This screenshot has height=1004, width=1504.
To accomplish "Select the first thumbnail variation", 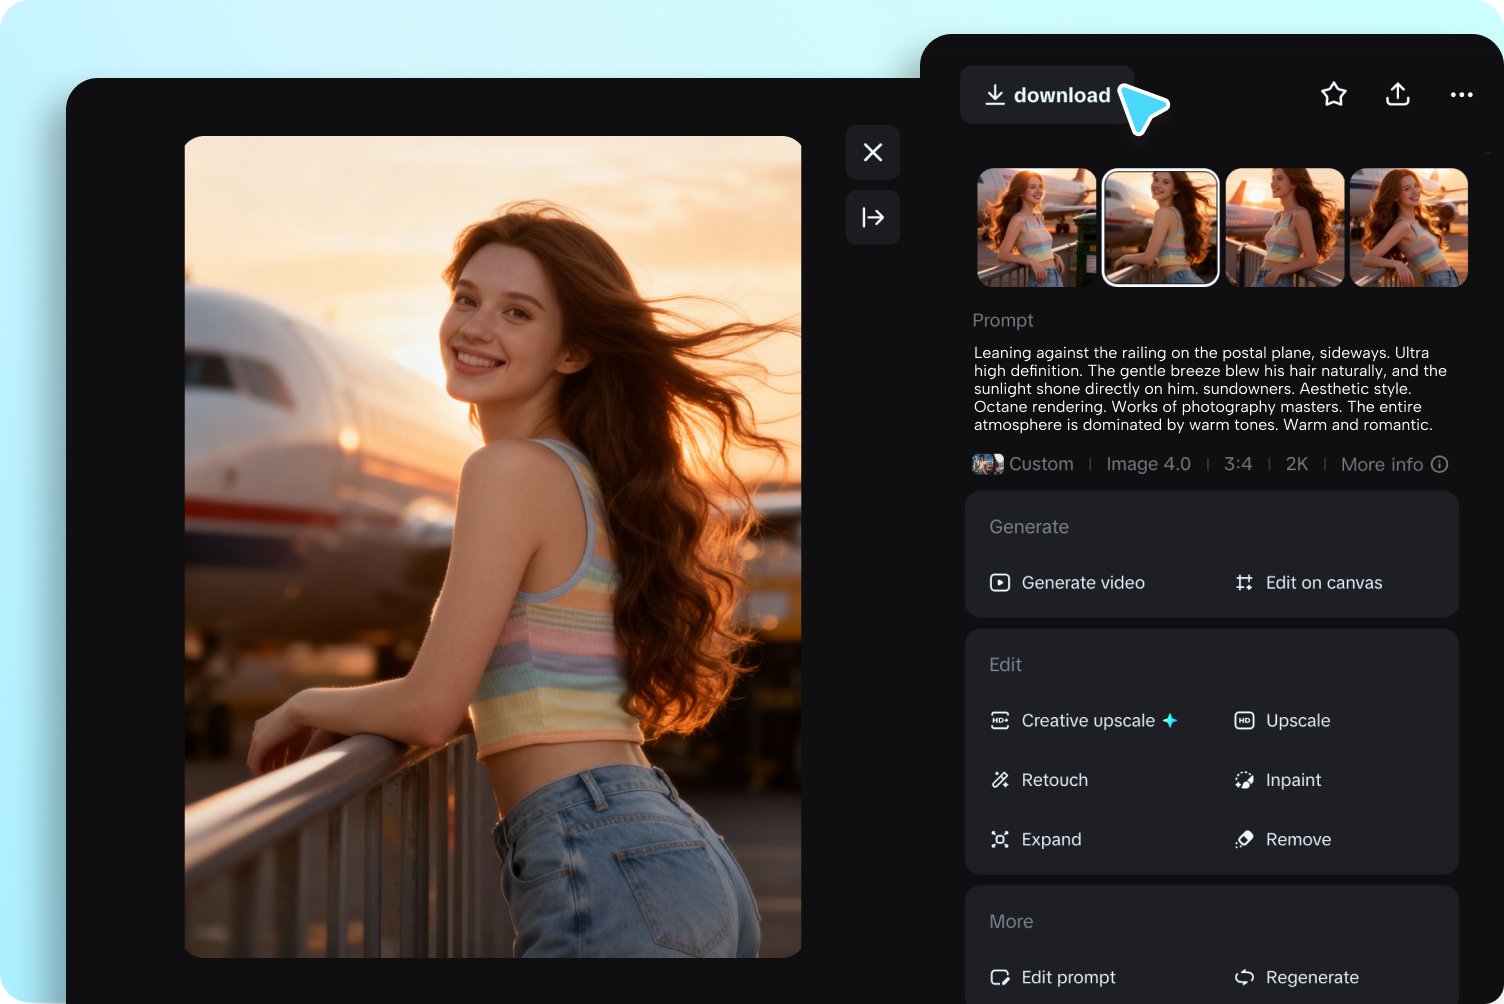I will pos(1036,228).
